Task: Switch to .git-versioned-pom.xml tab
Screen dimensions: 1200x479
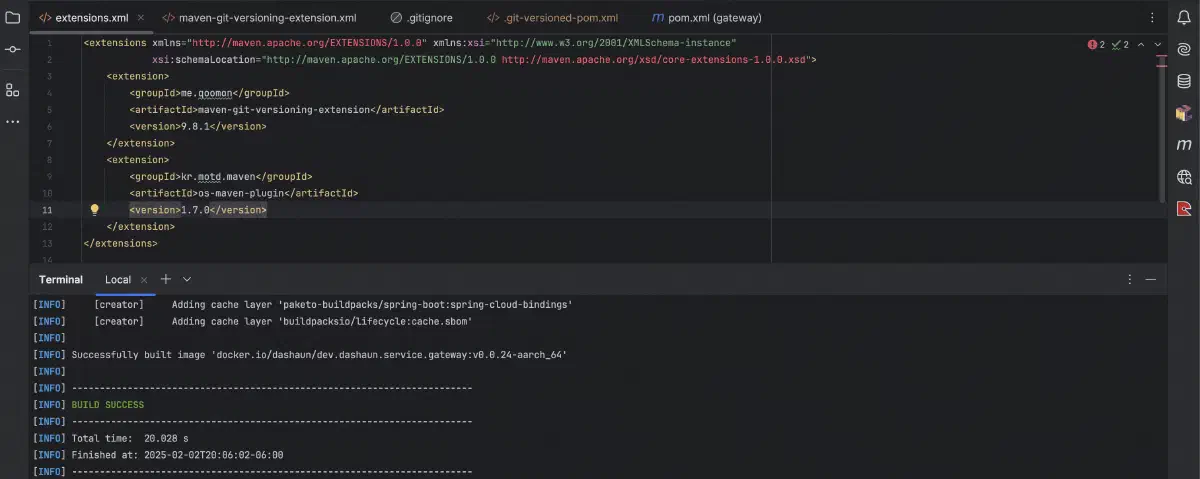Action: (552, 18)
